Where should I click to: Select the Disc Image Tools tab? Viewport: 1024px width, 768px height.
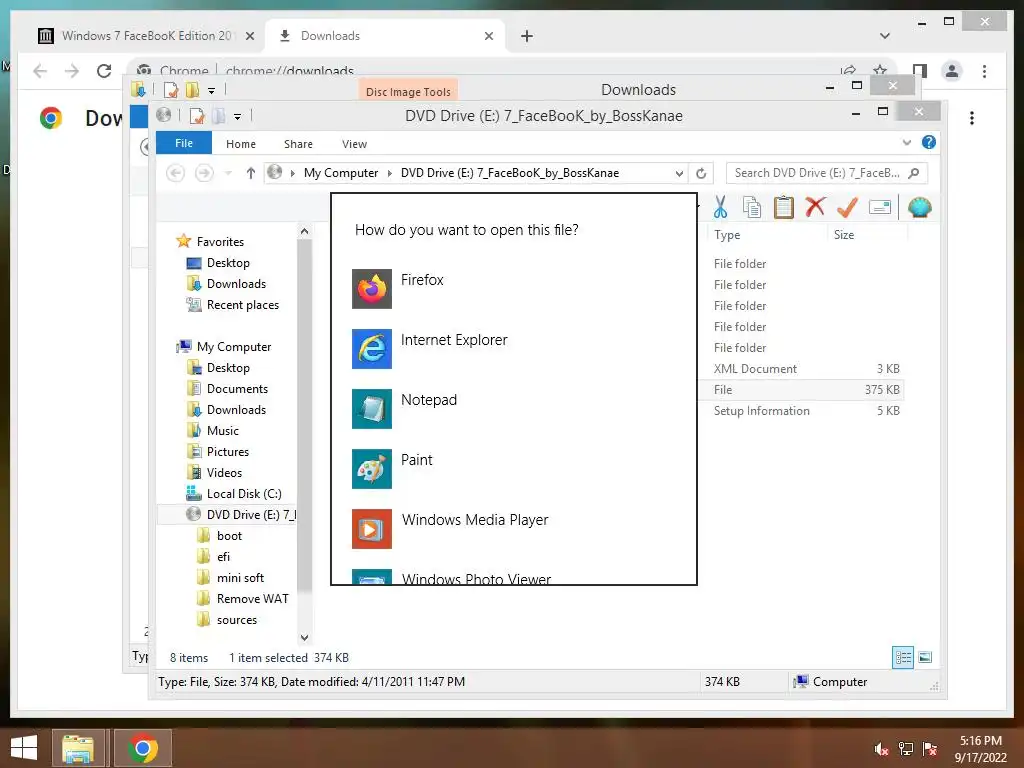pos(408,91)
